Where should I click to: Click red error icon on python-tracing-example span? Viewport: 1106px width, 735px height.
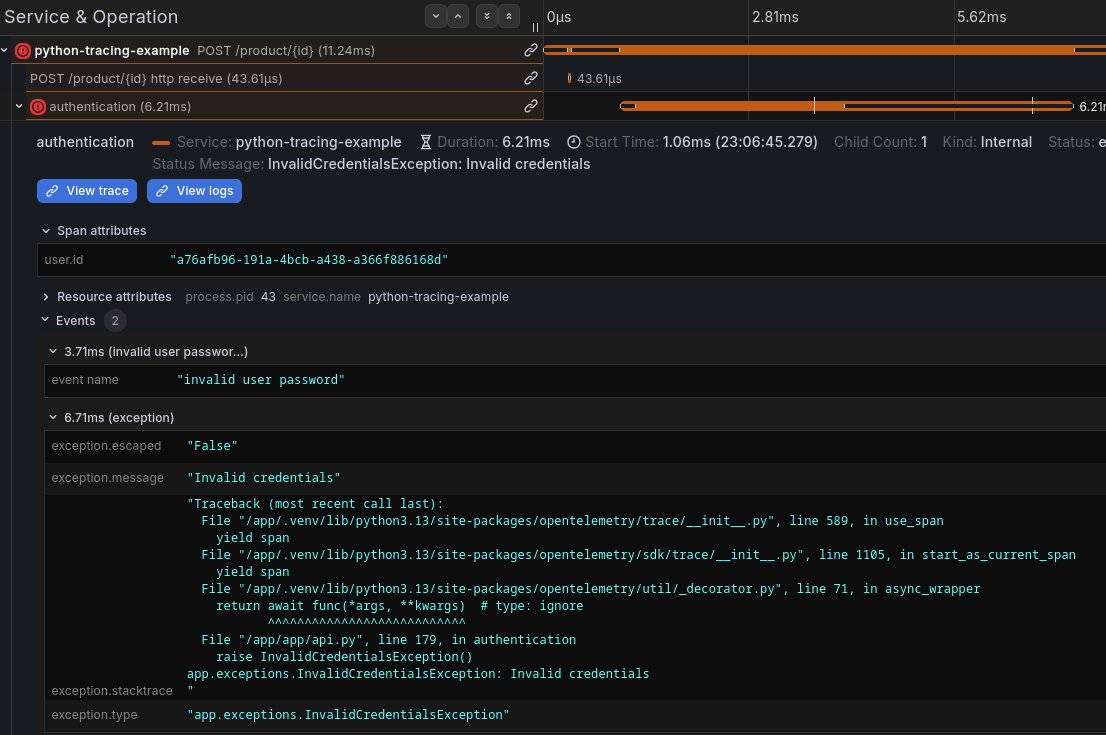(x=23, y=51)
